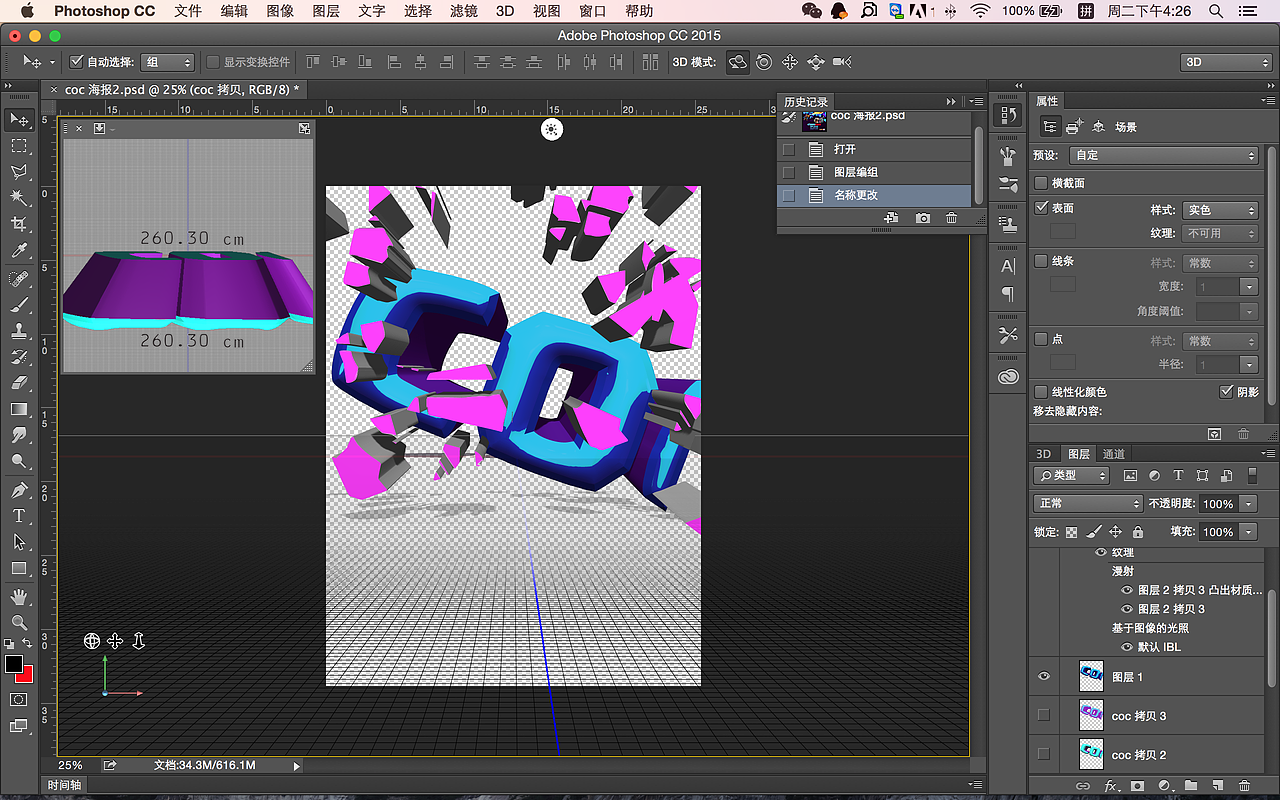Open the 文件 menu
Viewport: 1280px width, 800px height.
(187, 11)
